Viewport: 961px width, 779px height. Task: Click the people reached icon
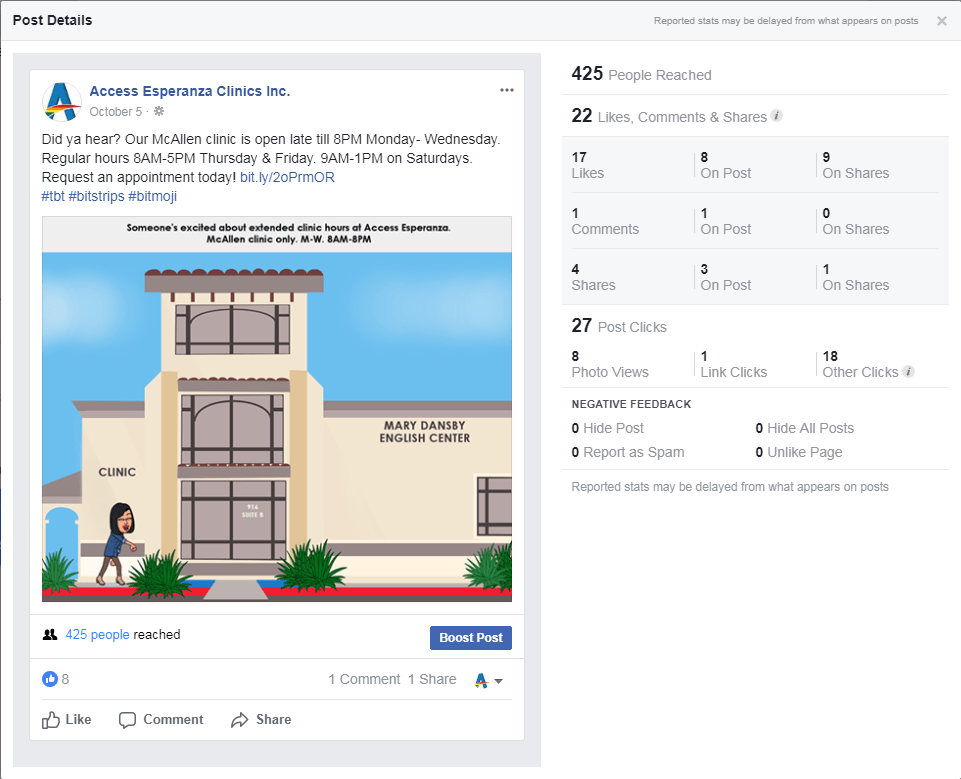pos(50,635)
